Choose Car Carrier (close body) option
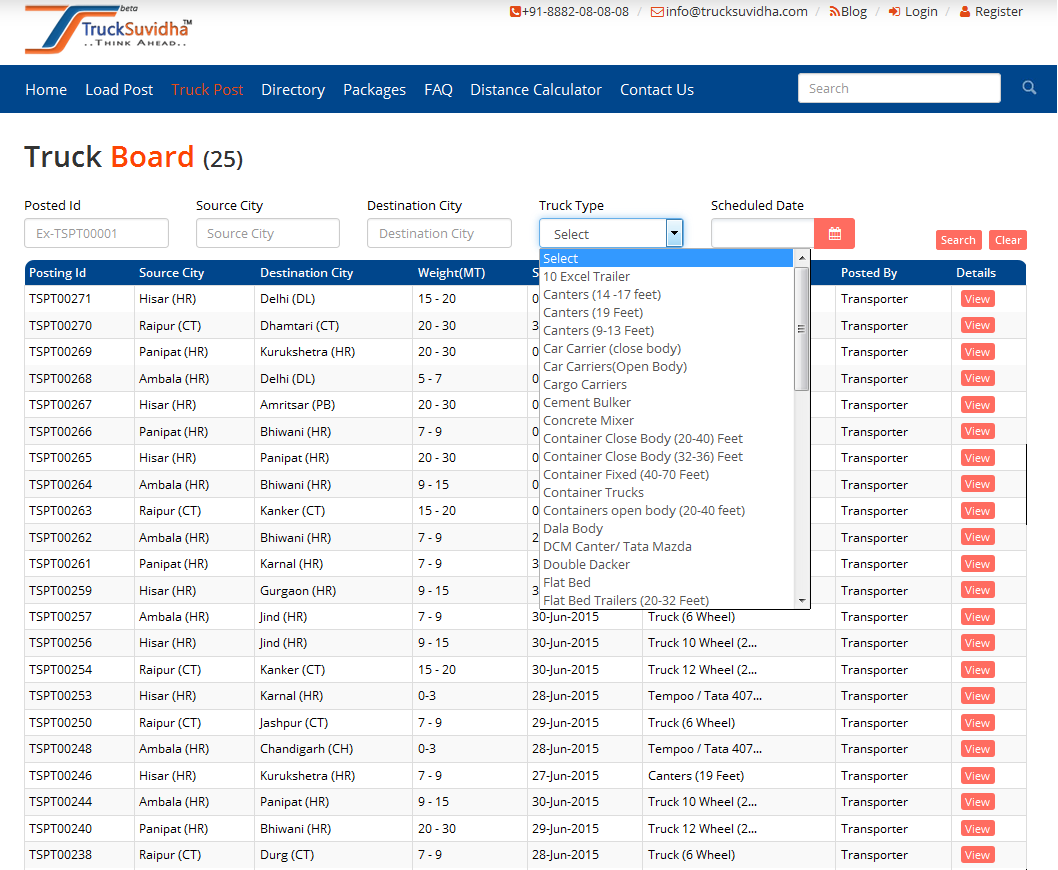The image size is (1058, 870). click(x=612, y=349)
